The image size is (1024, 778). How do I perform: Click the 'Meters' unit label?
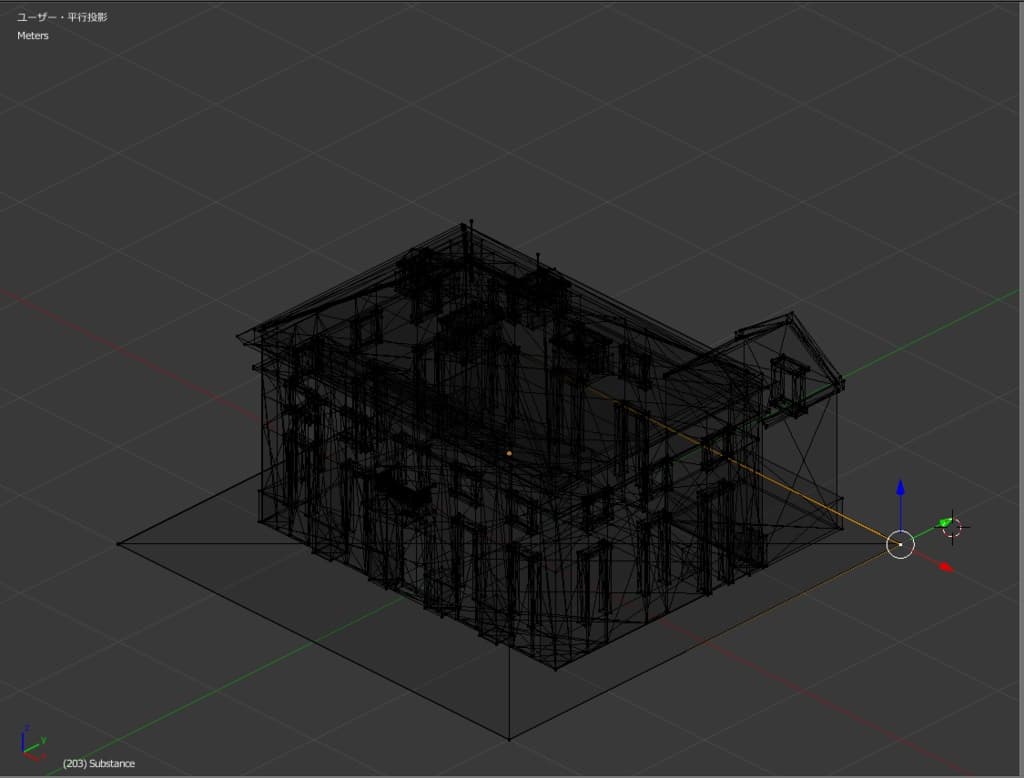(x=33, y=35)
